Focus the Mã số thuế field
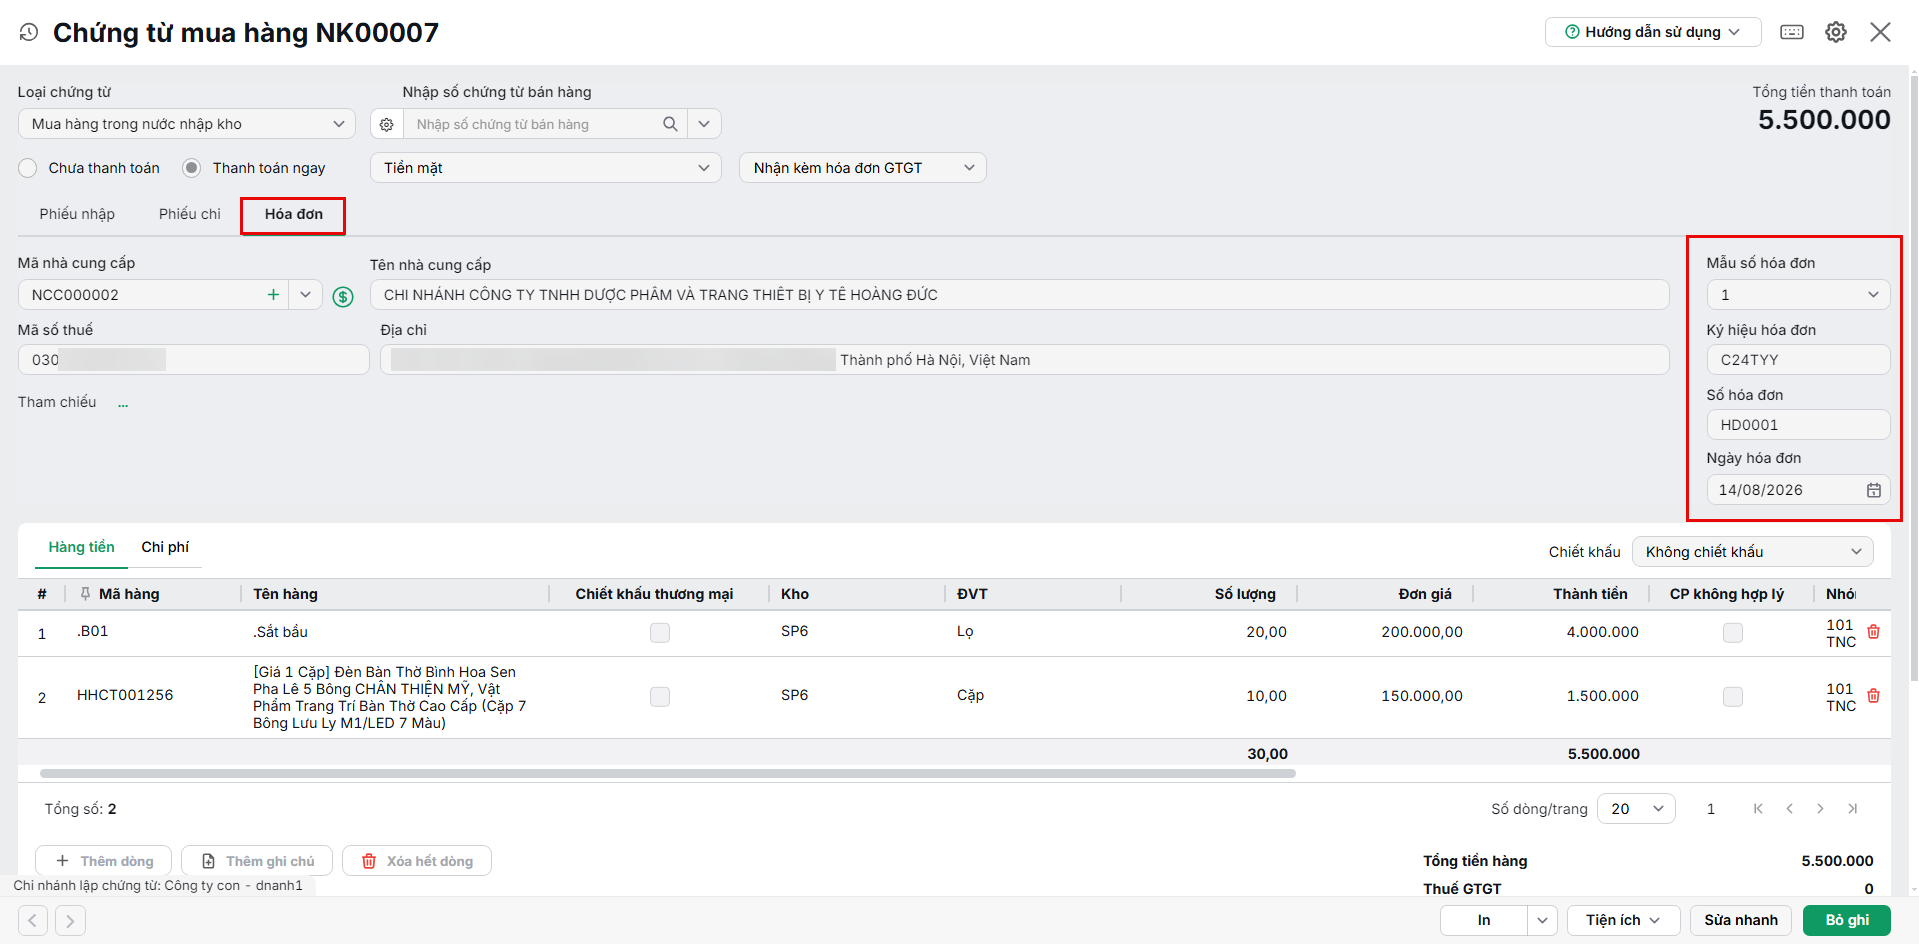Image resolution: width=1919 pixels, height=944 pixels. click(x=194, y=360)
